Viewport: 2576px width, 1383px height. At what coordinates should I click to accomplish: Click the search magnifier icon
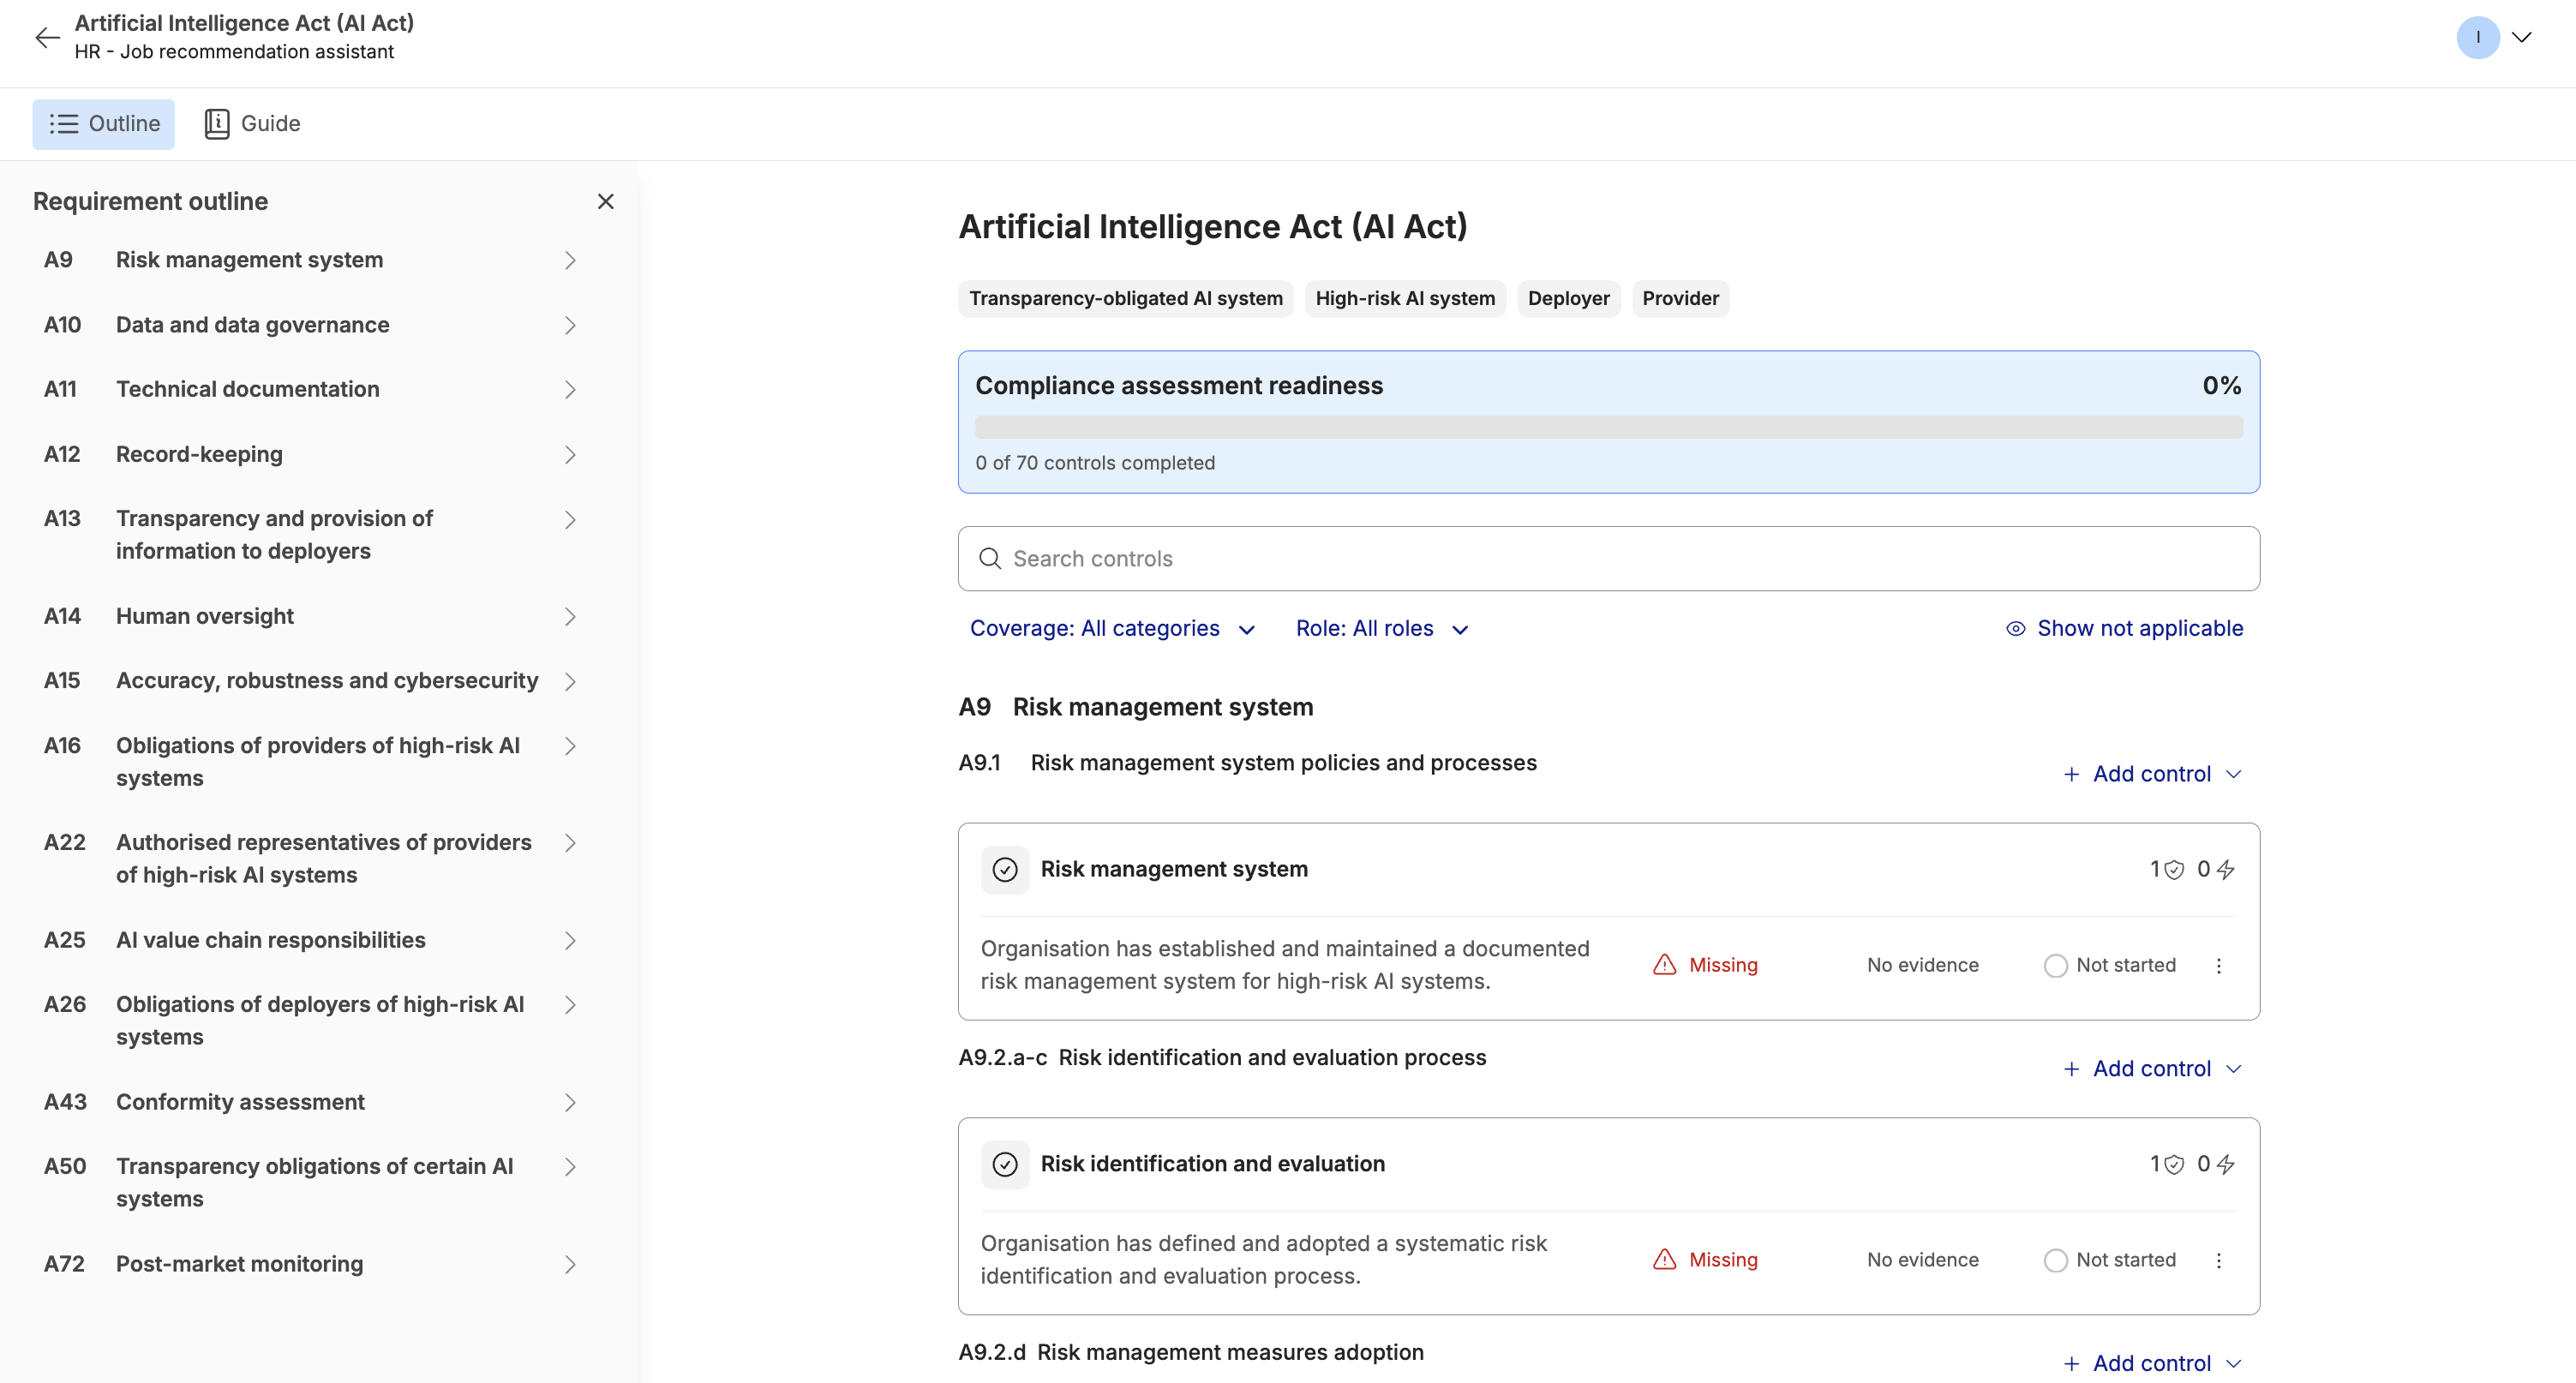989,559
